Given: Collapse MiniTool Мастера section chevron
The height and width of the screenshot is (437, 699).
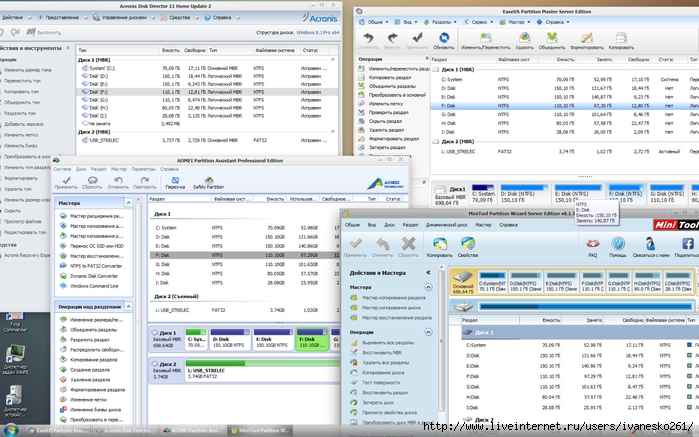Looking at the screenshot, I should point(428,287).
